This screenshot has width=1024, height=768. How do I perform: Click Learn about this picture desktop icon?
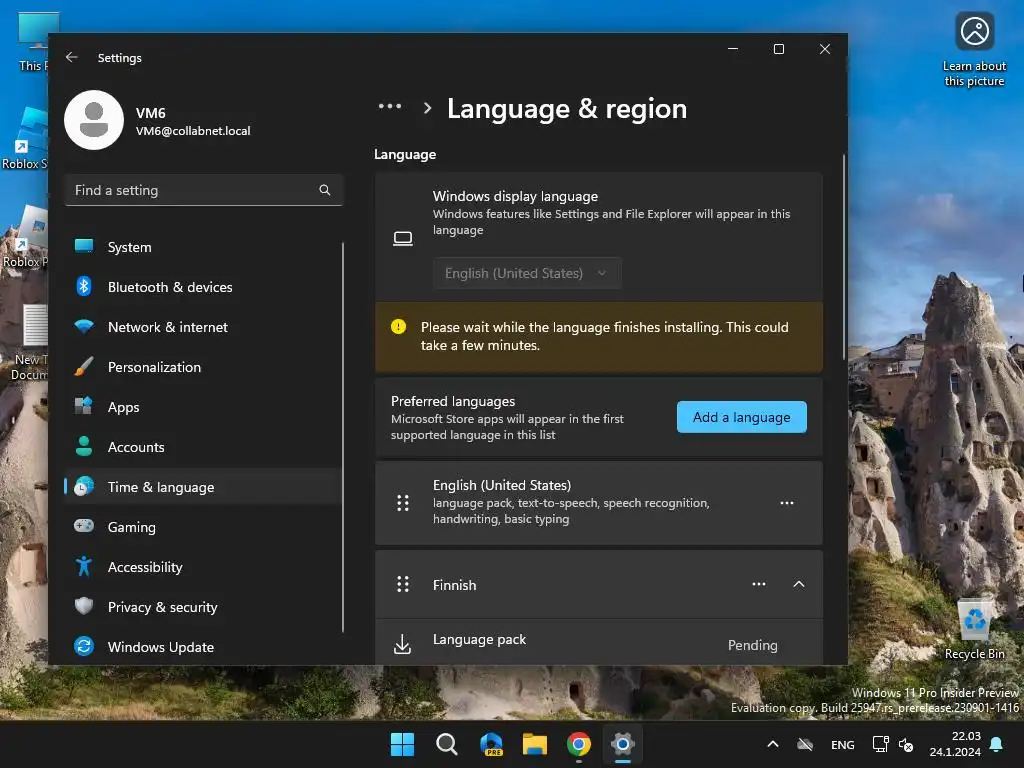[974, 50]
